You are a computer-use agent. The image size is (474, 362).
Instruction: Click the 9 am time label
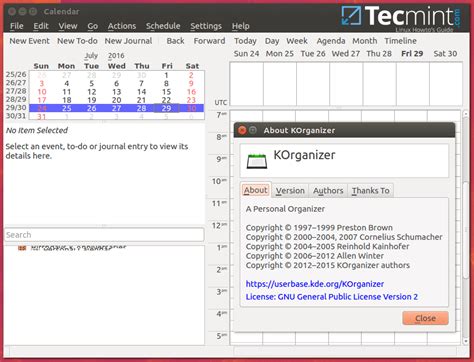point(221,159)
